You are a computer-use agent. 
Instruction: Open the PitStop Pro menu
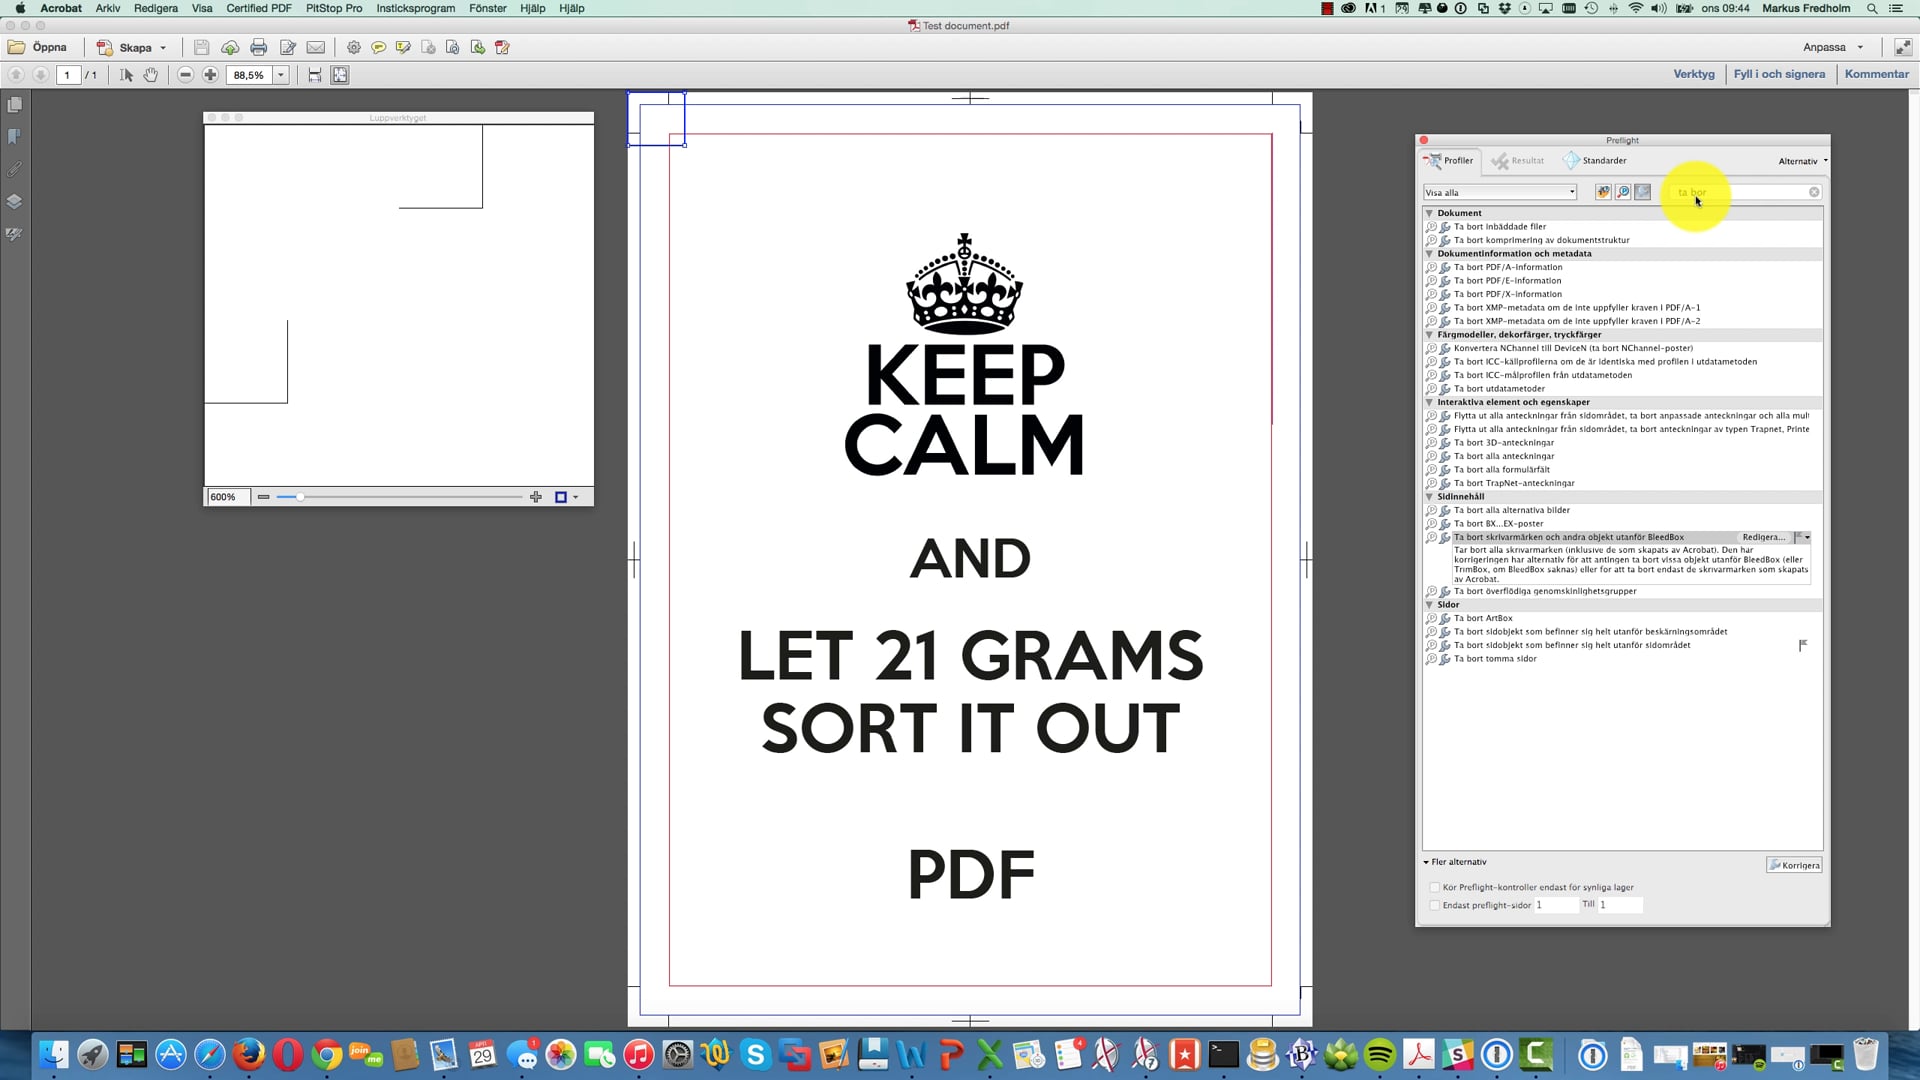pyautogui.click(x=334, y=8)
